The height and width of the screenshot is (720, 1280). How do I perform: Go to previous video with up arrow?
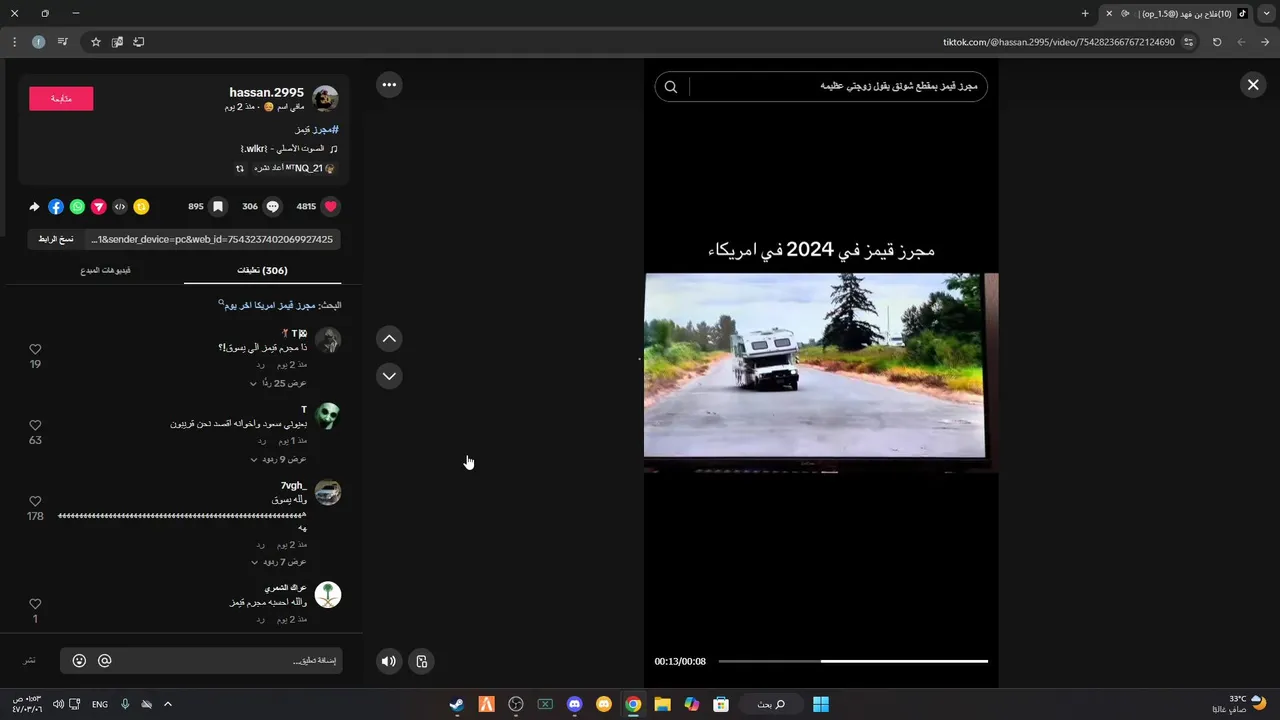(389, 339)
